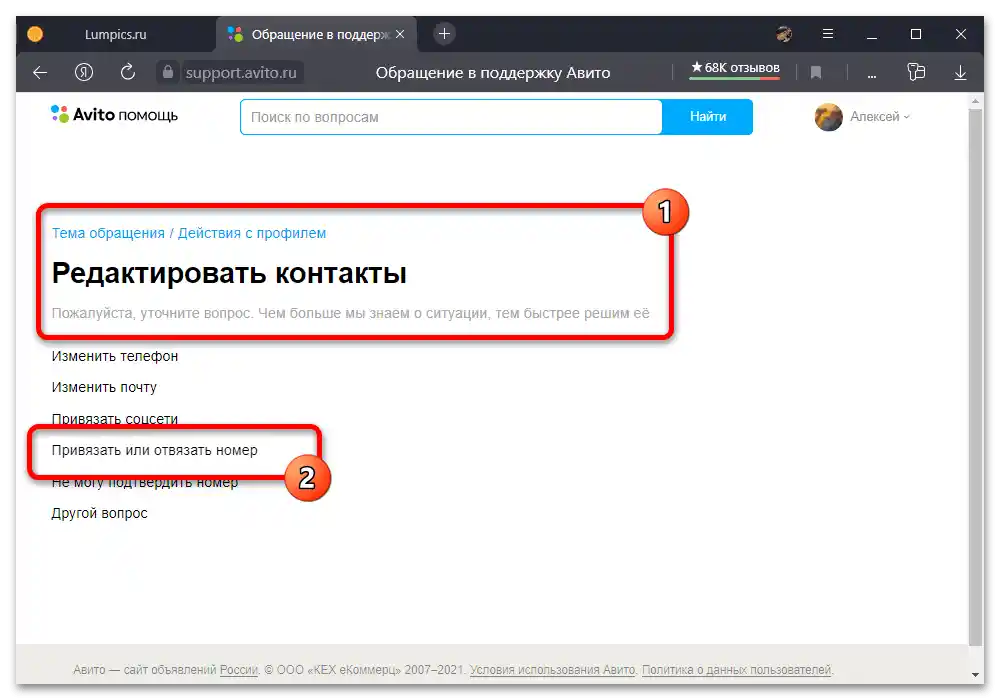Choose Другой вопрос option
Viewport: 1000px width, 700px height.
[x=99, y=513]
